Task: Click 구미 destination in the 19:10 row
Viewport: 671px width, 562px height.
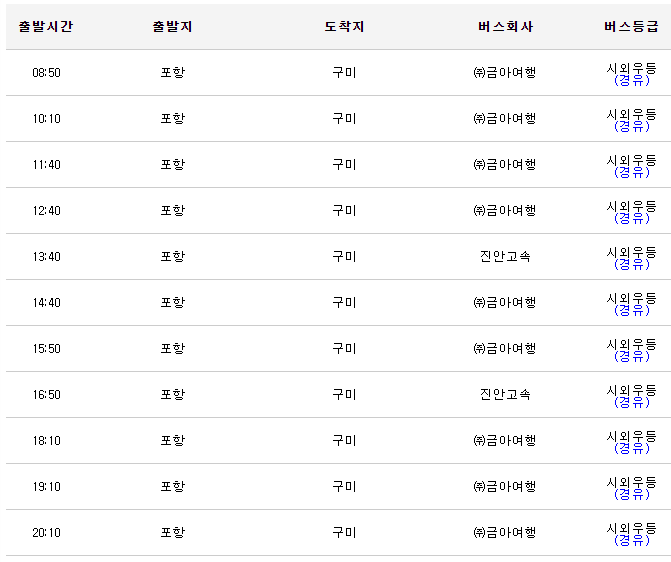Action: (344, 486)
